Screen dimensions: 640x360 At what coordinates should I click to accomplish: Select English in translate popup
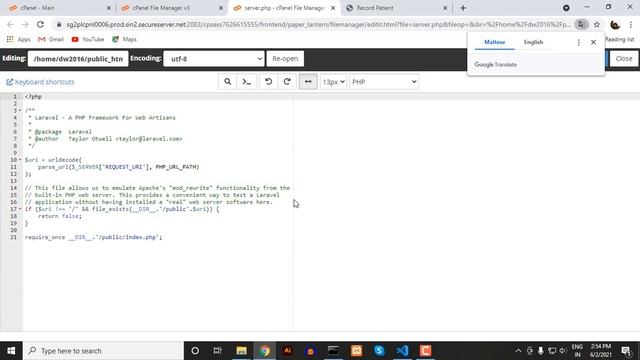pyautogui.click(x=533, y=42)
